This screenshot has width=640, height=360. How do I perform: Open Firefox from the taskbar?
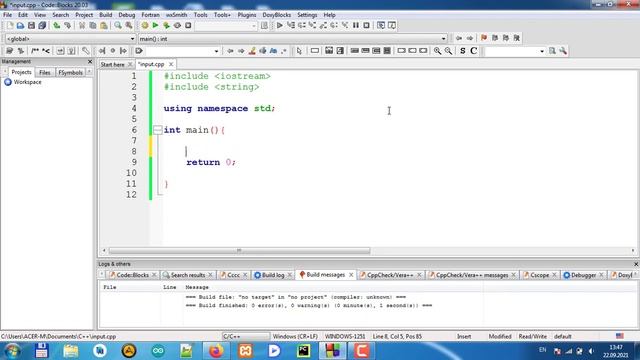(216, 351)
